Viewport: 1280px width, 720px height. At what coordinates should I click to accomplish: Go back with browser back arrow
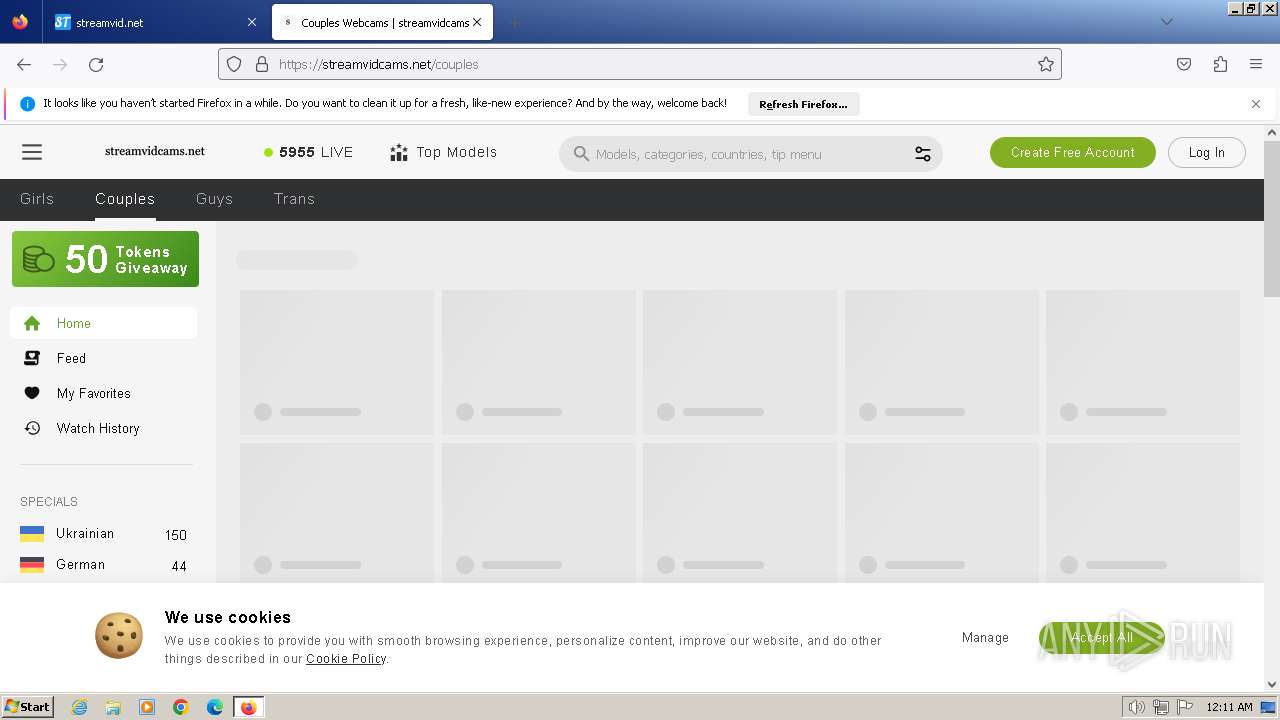24,64
